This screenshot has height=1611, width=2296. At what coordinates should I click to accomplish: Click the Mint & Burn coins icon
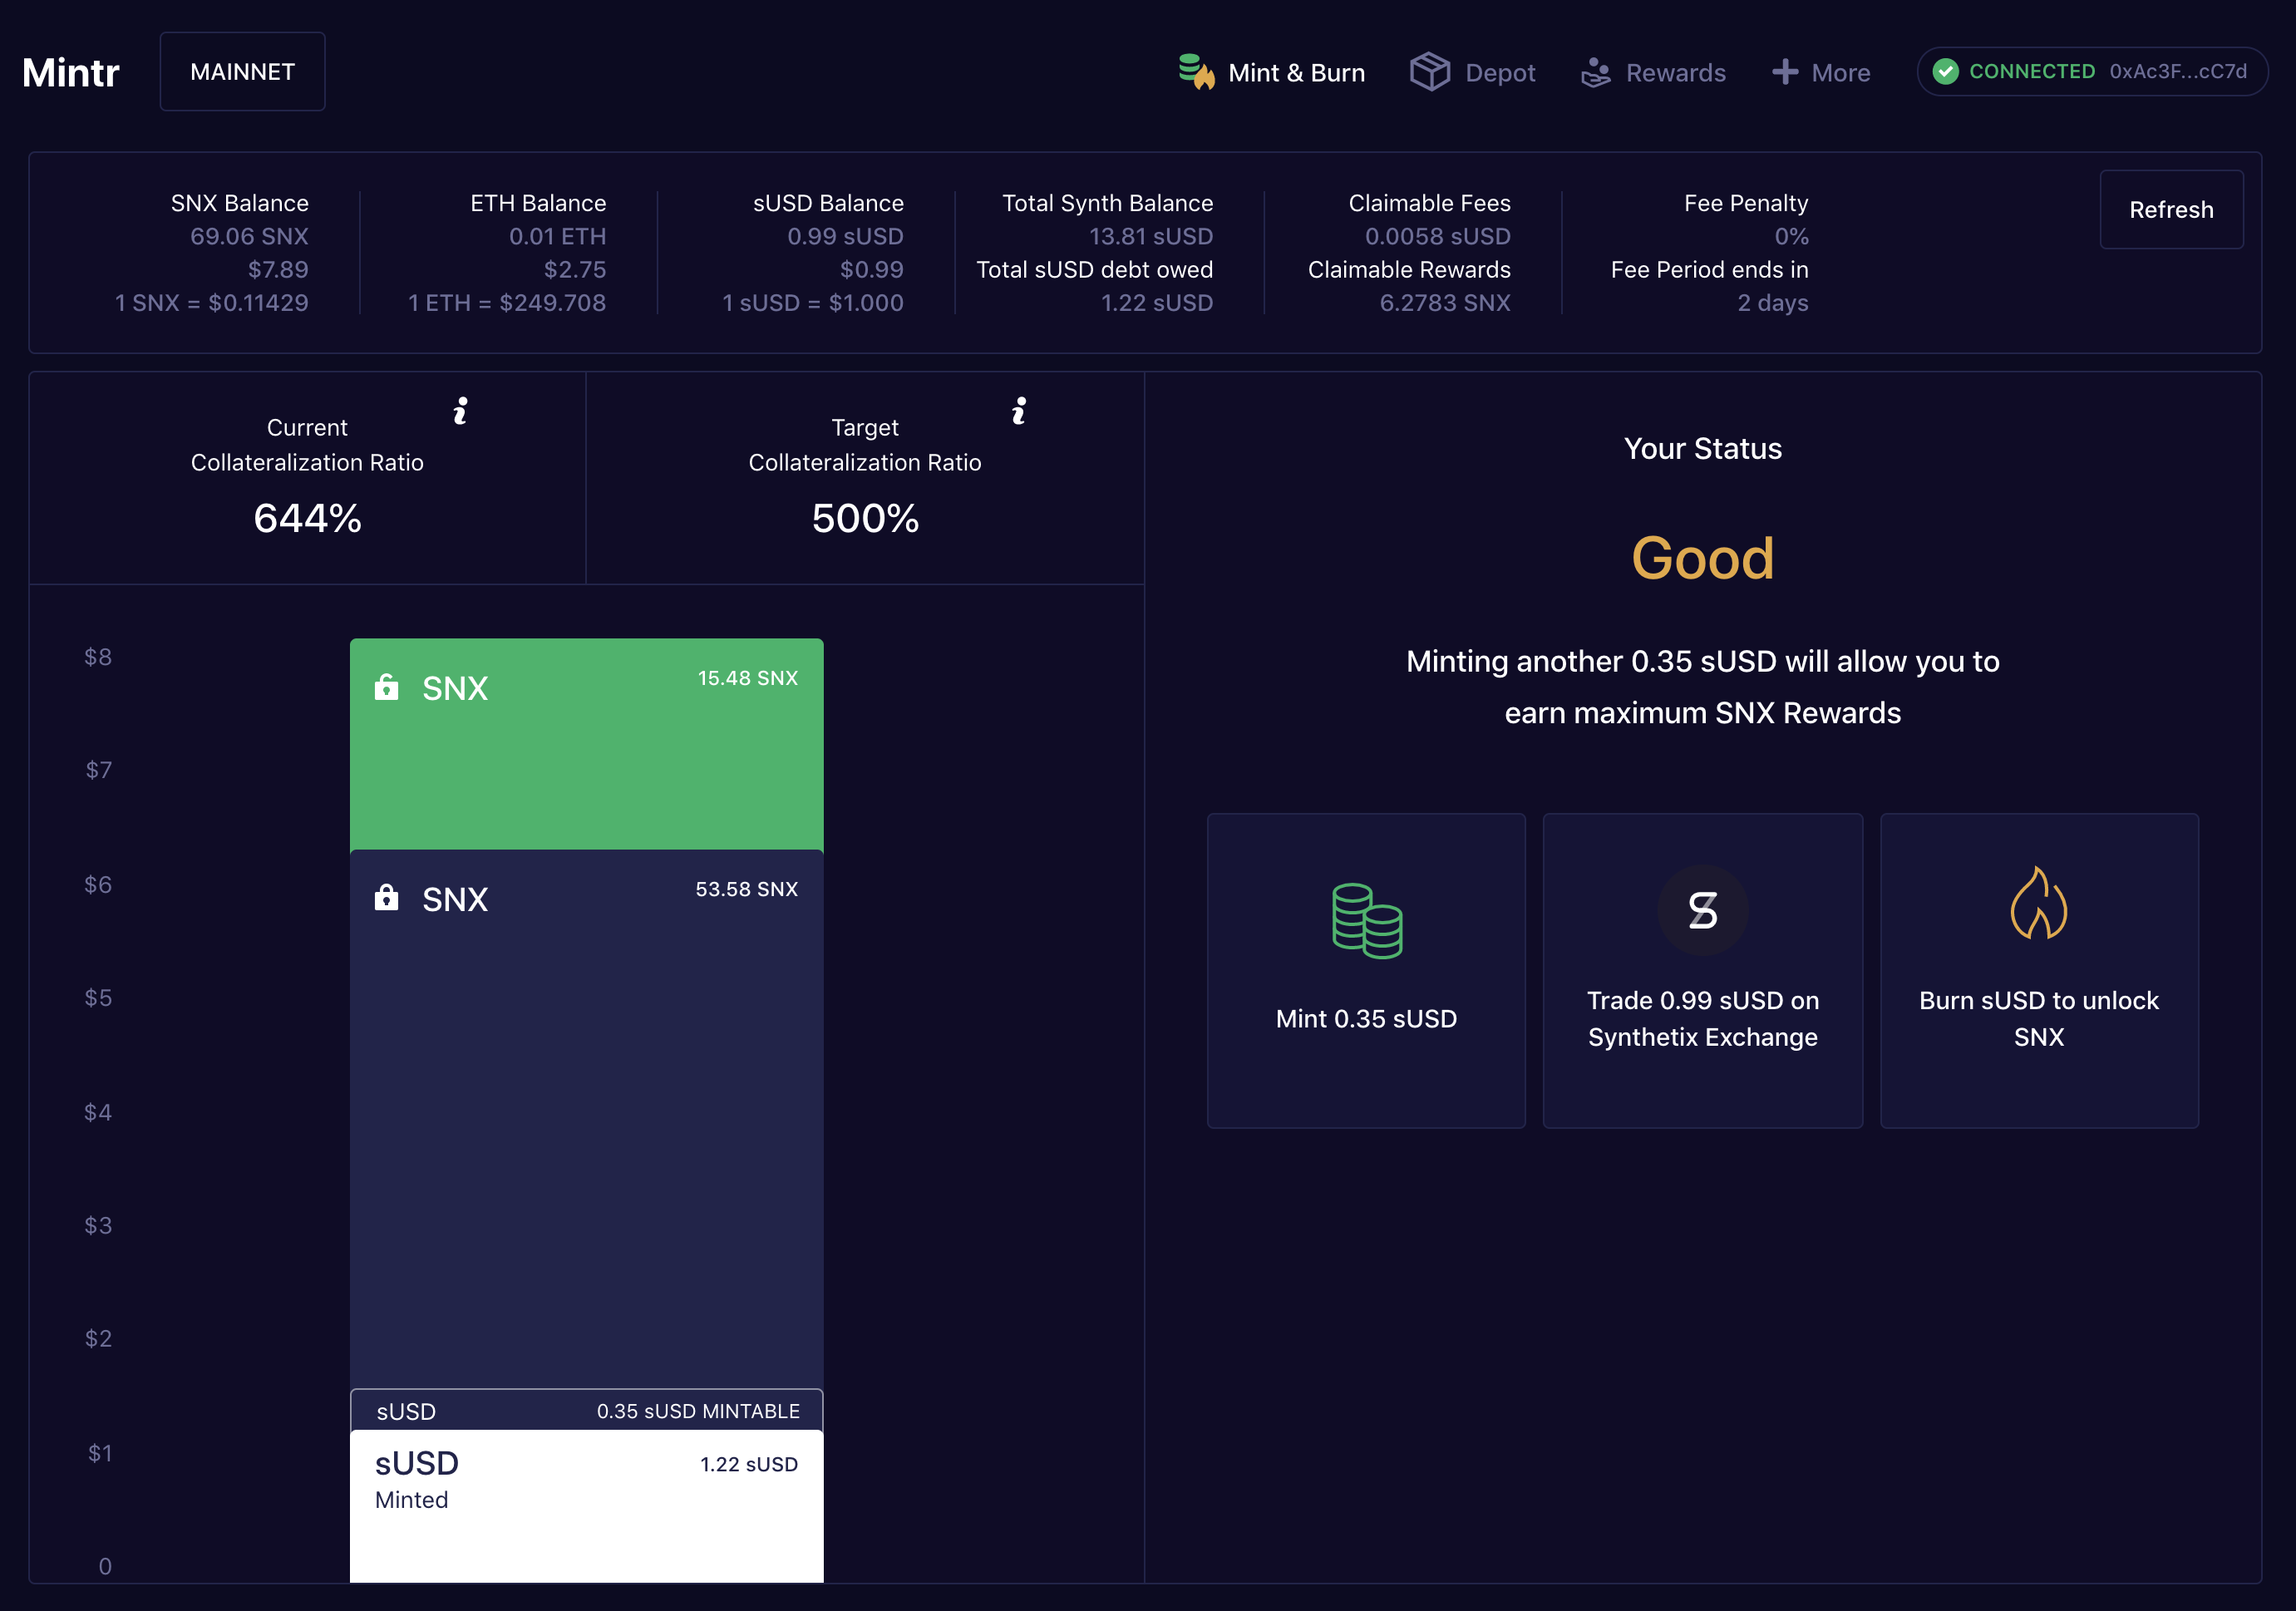(1196, 72)
